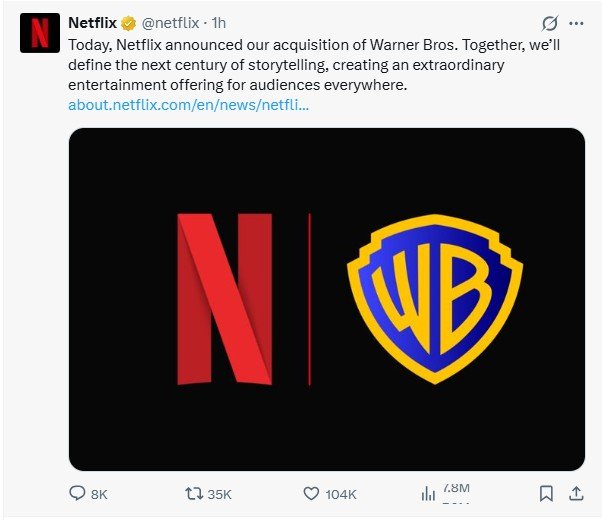Click the Grok circle-slash icon
The height and width of the screenshot is (520, 602).
547,23
